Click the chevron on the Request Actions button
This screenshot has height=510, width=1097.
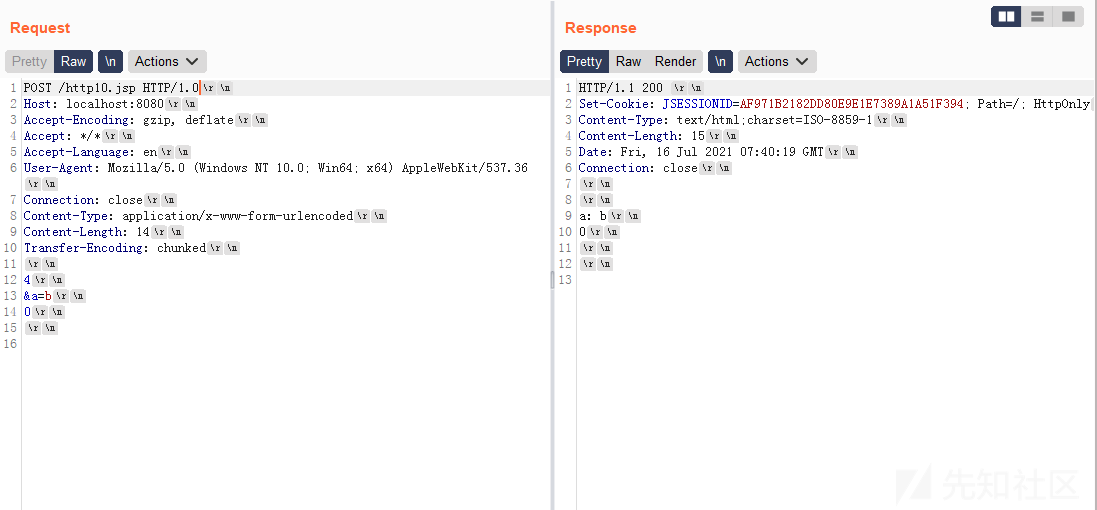[192, 62]
